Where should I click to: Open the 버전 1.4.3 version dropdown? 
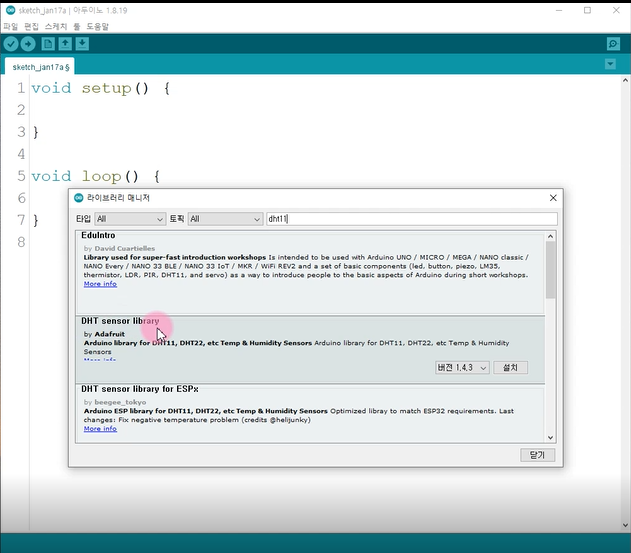point(462,367)
